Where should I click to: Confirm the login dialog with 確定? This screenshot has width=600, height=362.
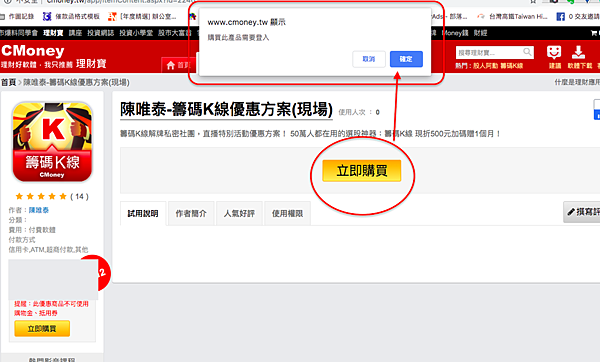pyautogui.click(x=406, y=59)
